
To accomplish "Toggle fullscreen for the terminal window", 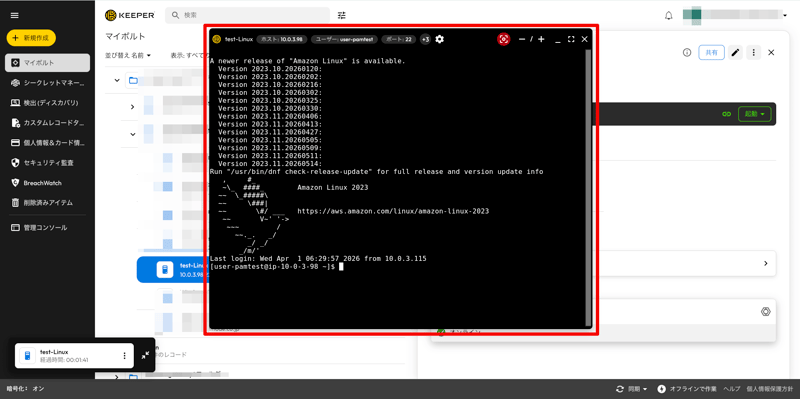I will 571,39.
